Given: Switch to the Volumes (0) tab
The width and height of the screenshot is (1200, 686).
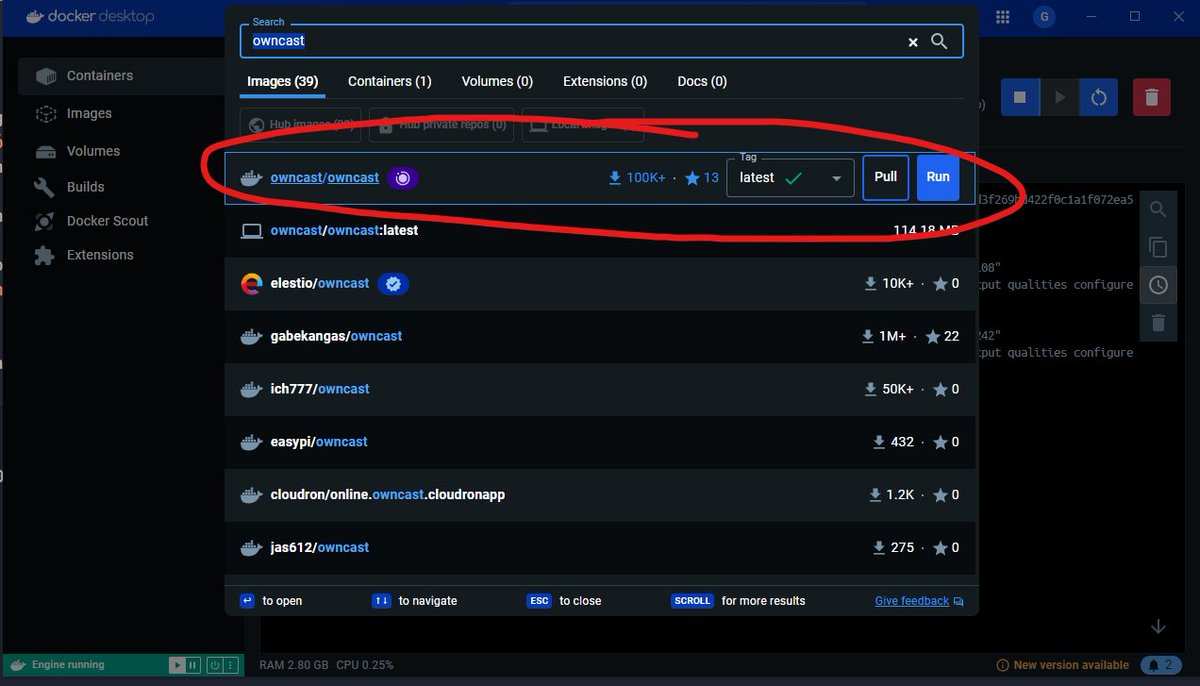Looking at the screenshot, I should [x=497, y=82].
